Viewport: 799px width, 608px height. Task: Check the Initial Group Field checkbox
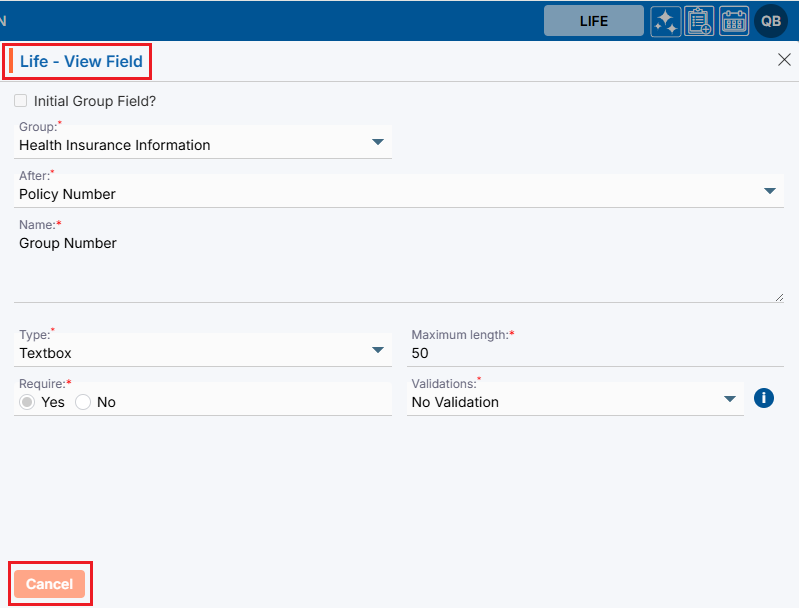[21, 101]
